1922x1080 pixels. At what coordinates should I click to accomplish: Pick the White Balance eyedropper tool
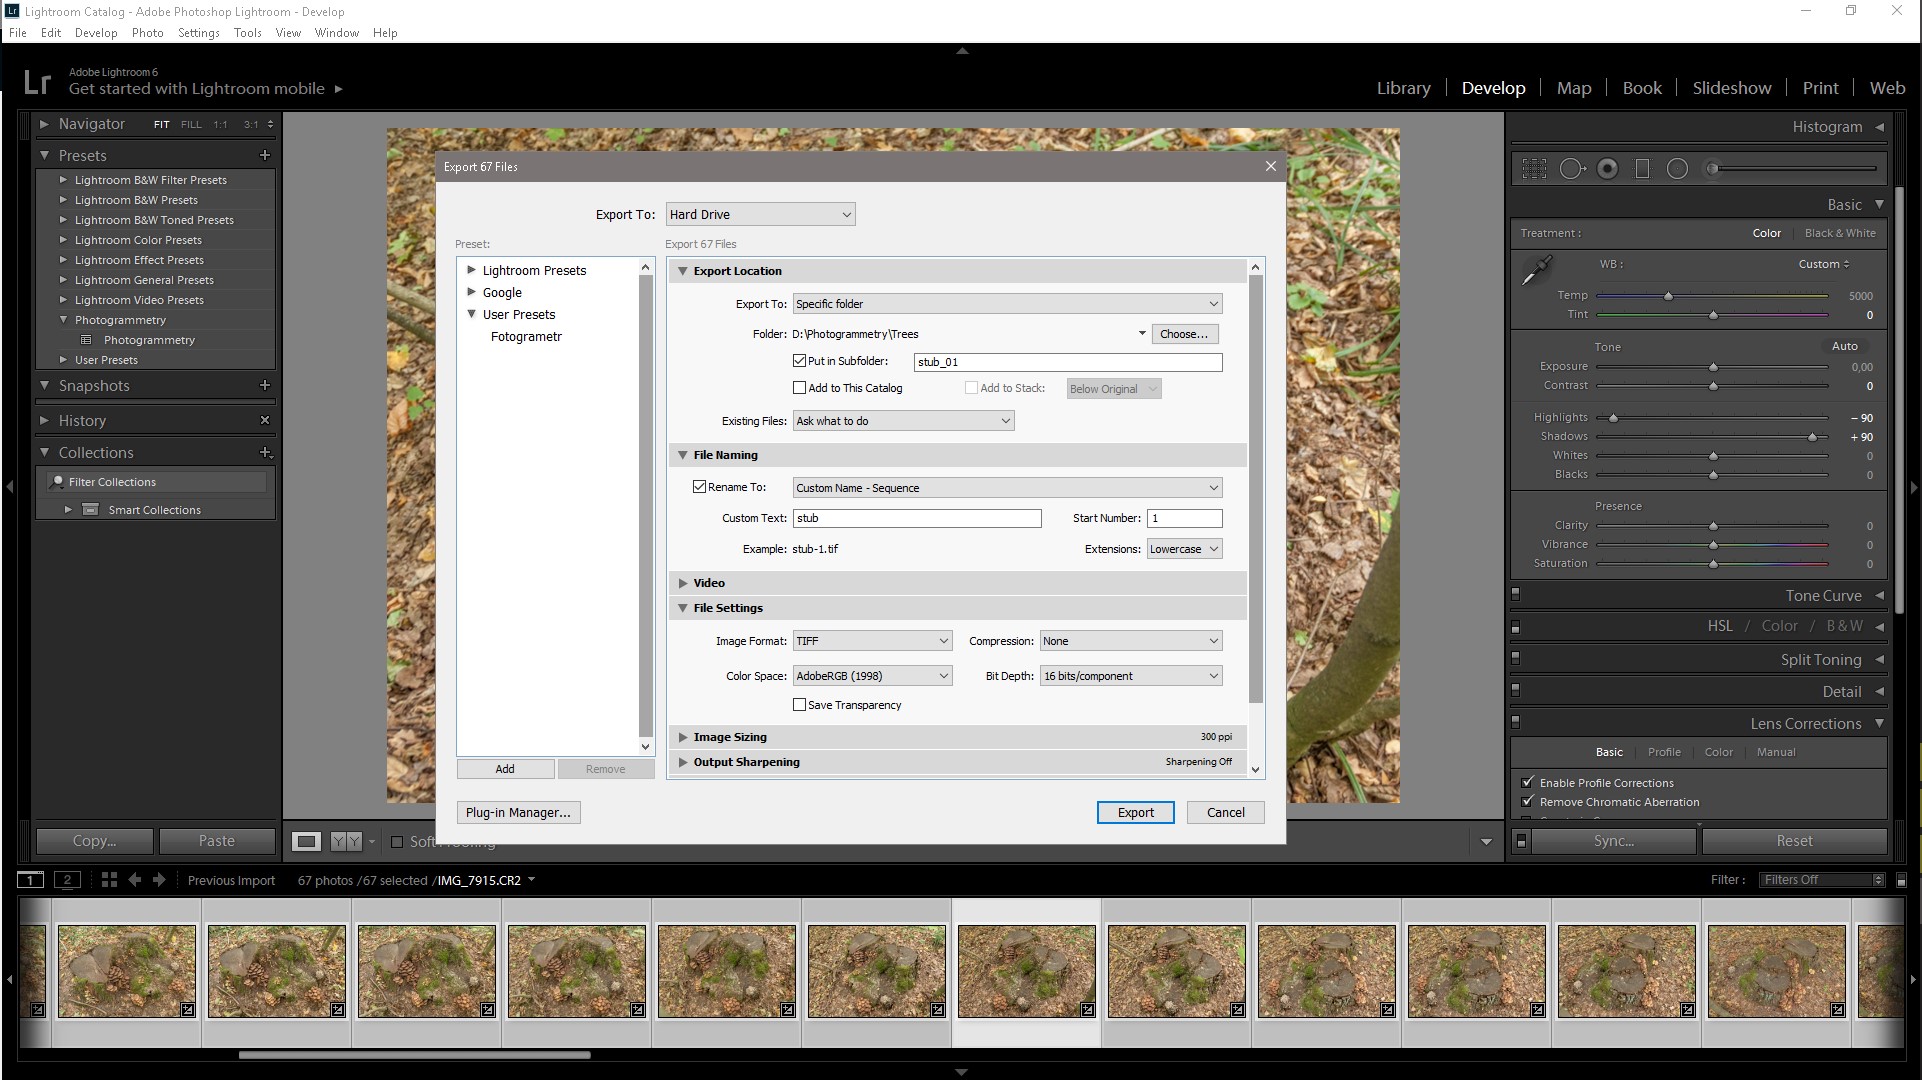coord(1536,270)
